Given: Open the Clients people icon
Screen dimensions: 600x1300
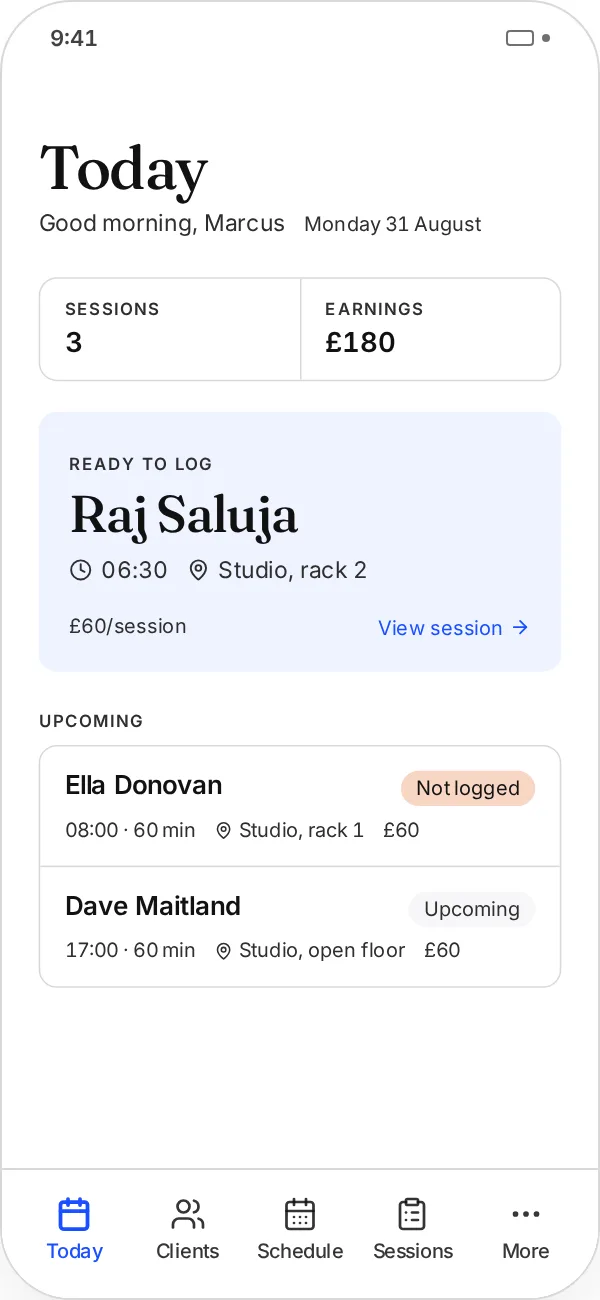Looking at the screenshot, I should pos(187,1214).
